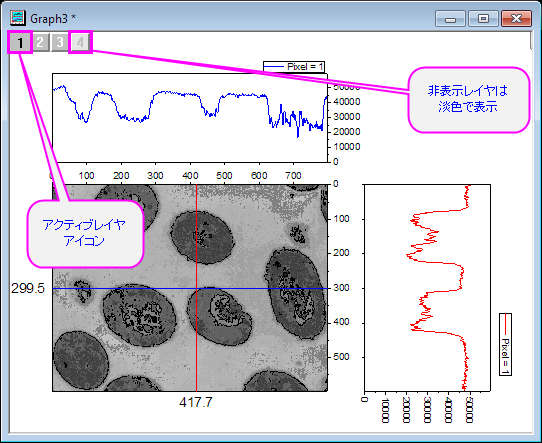Viewport: 542px width, 443px height.
Task: Select the 417.7 X position label
Action: click(196, 402)
